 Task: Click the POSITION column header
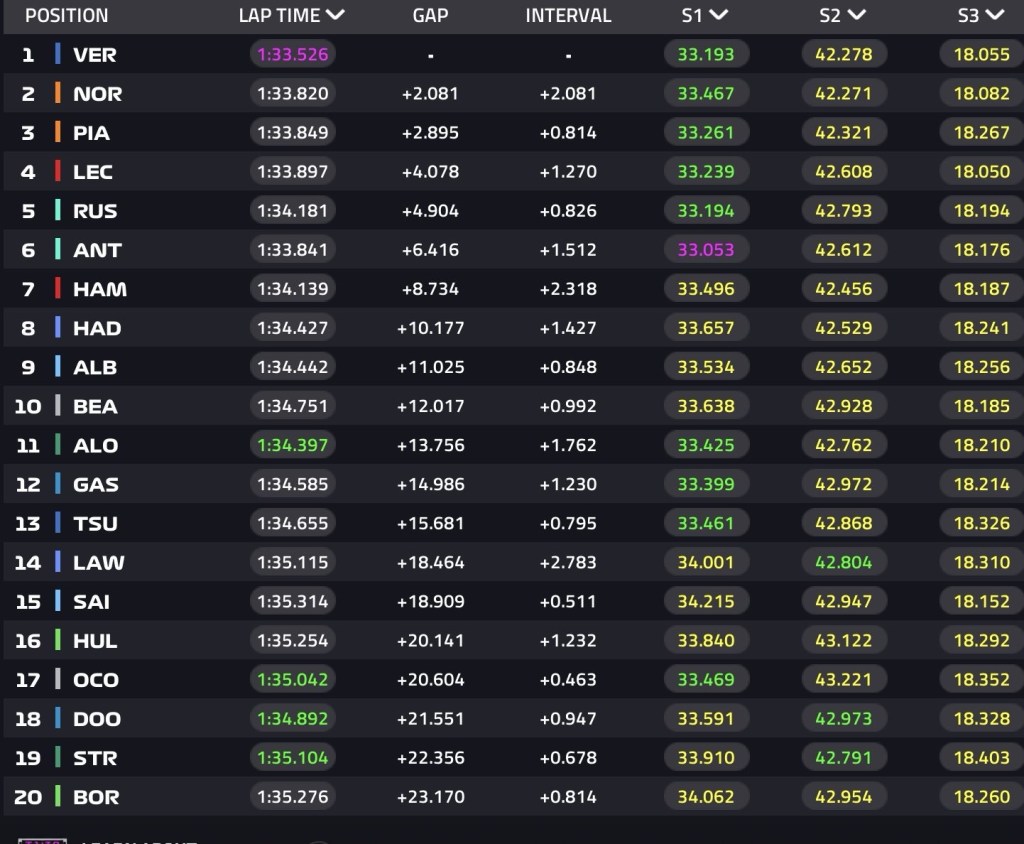tap(67, 15)
